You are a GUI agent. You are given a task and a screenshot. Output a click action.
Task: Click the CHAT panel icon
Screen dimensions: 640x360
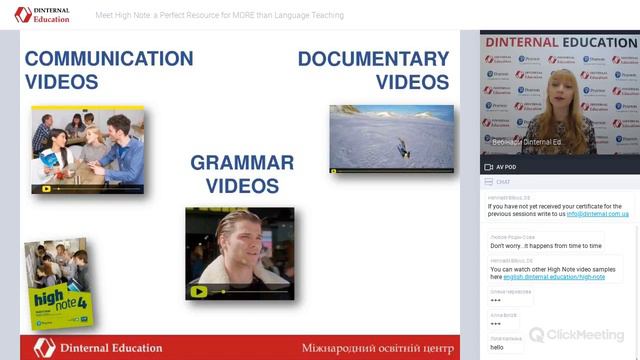489,182
